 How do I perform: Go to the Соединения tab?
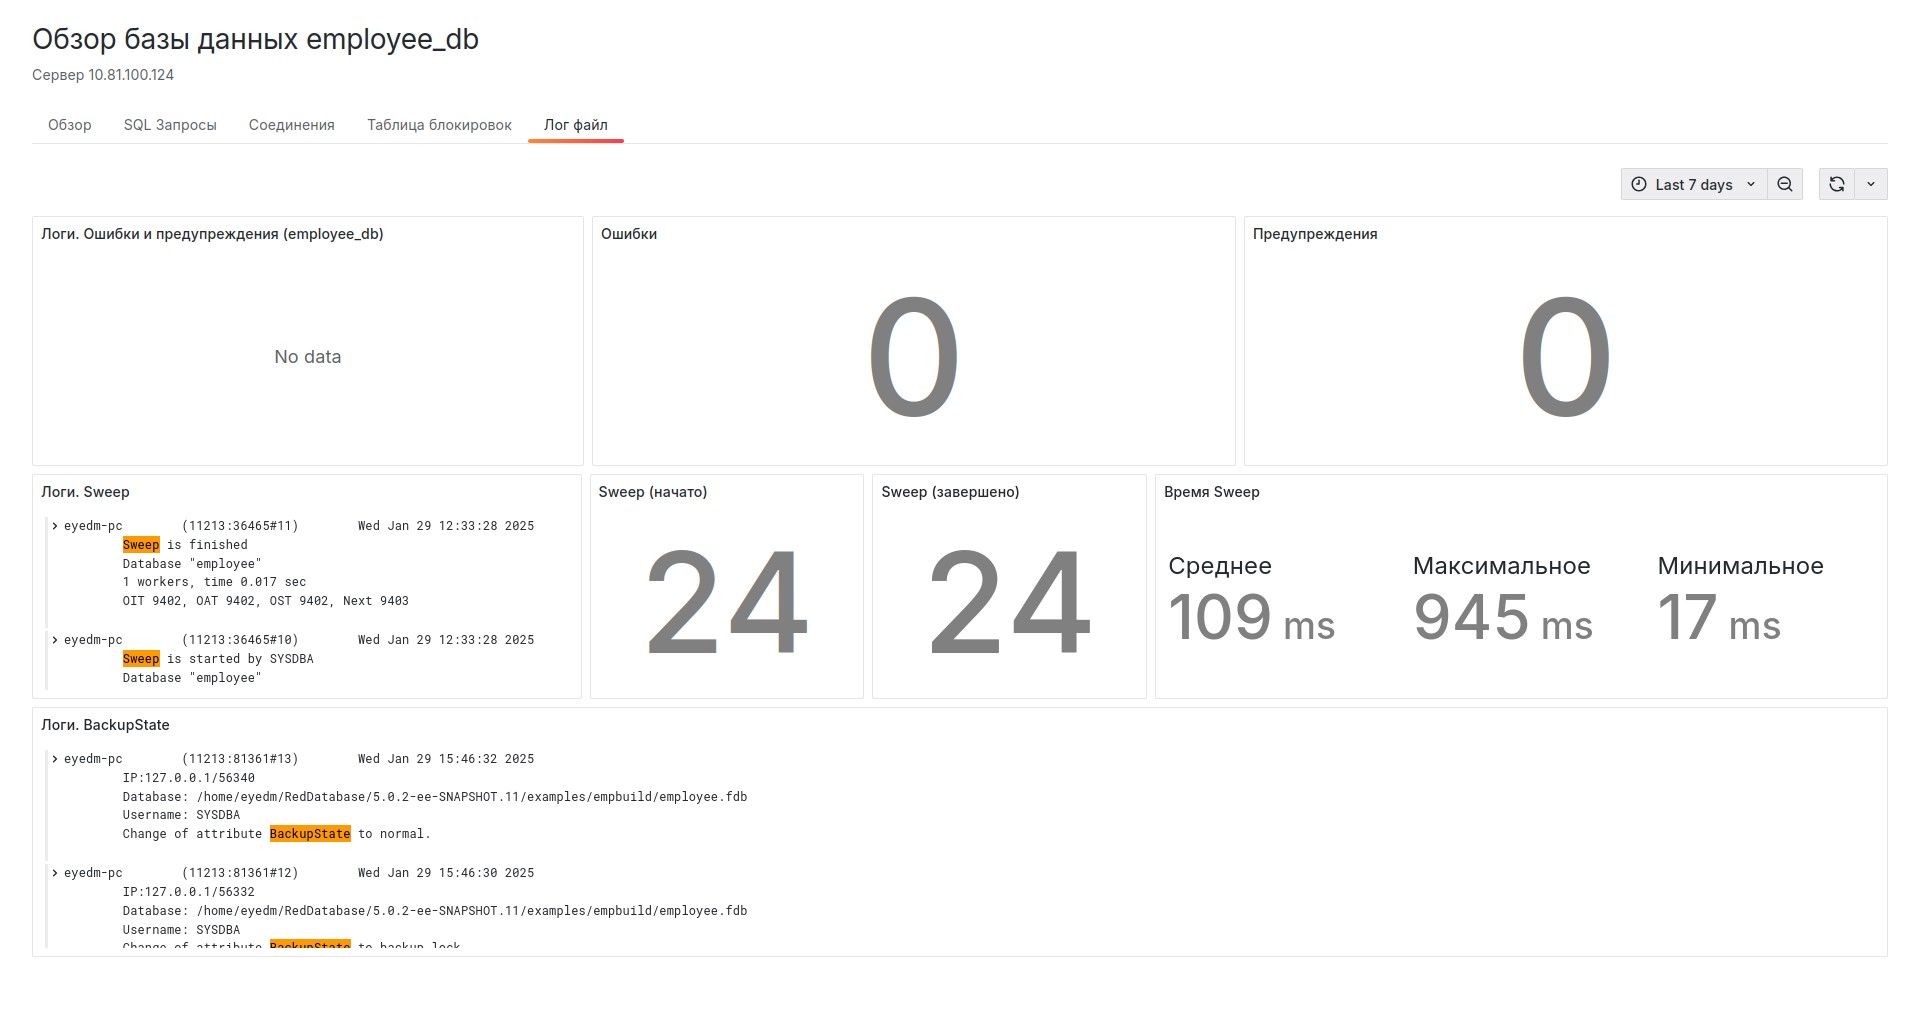point(291,125)
